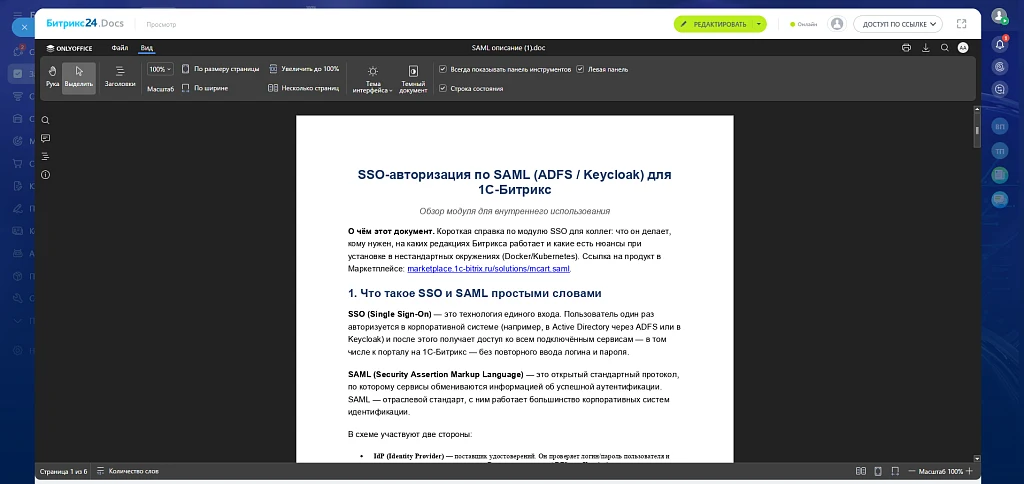Image resolution: width=1024 pixels, height=484 pixels.
Task: Expand the arrow next to РЕДАКТИРОВАТЬ
Action: click(x=759, y=24)
